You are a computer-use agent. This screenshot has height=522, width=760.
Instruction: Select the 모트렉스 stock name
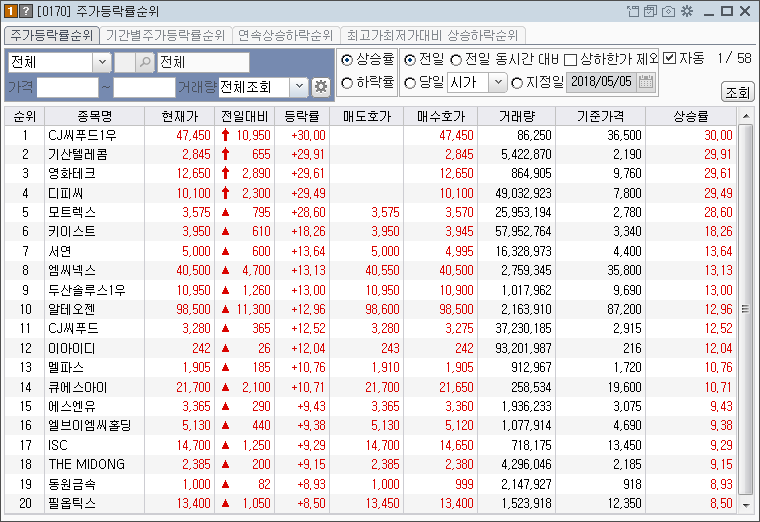(x=72, y=212)
